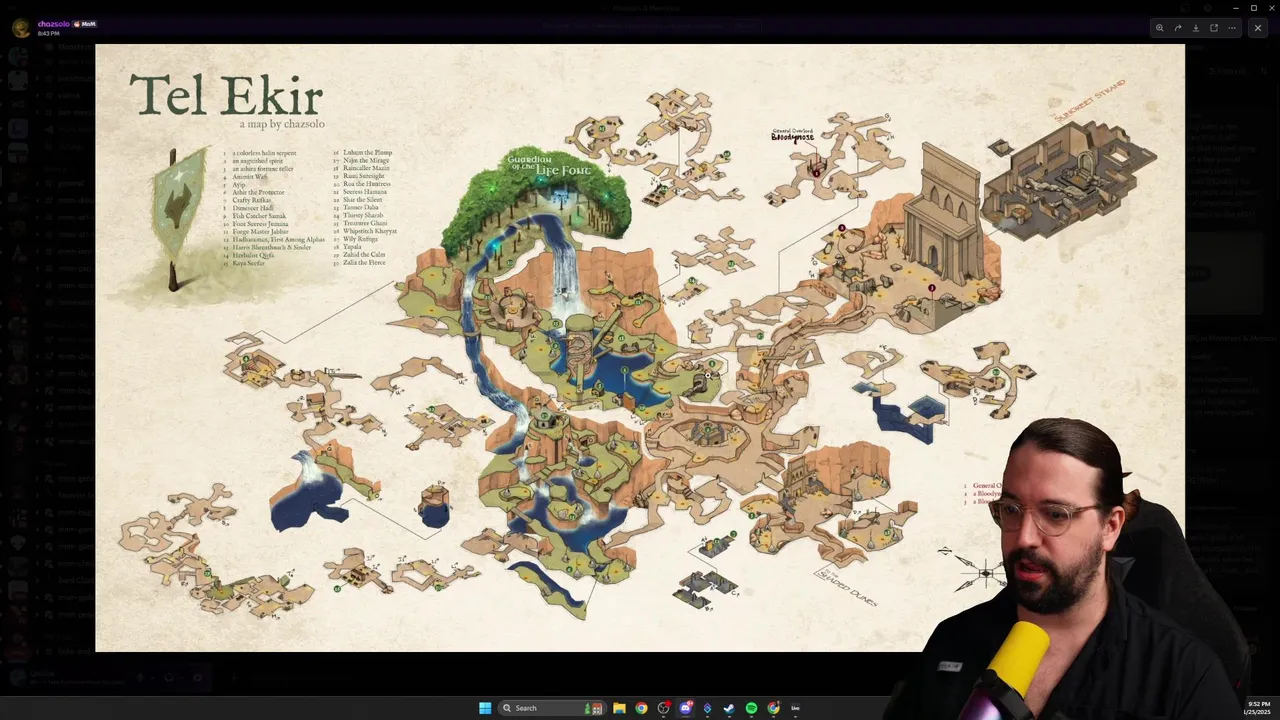Click the taskbar Search box
This screenshot has width=1280, height=720.
coord(552,708)
